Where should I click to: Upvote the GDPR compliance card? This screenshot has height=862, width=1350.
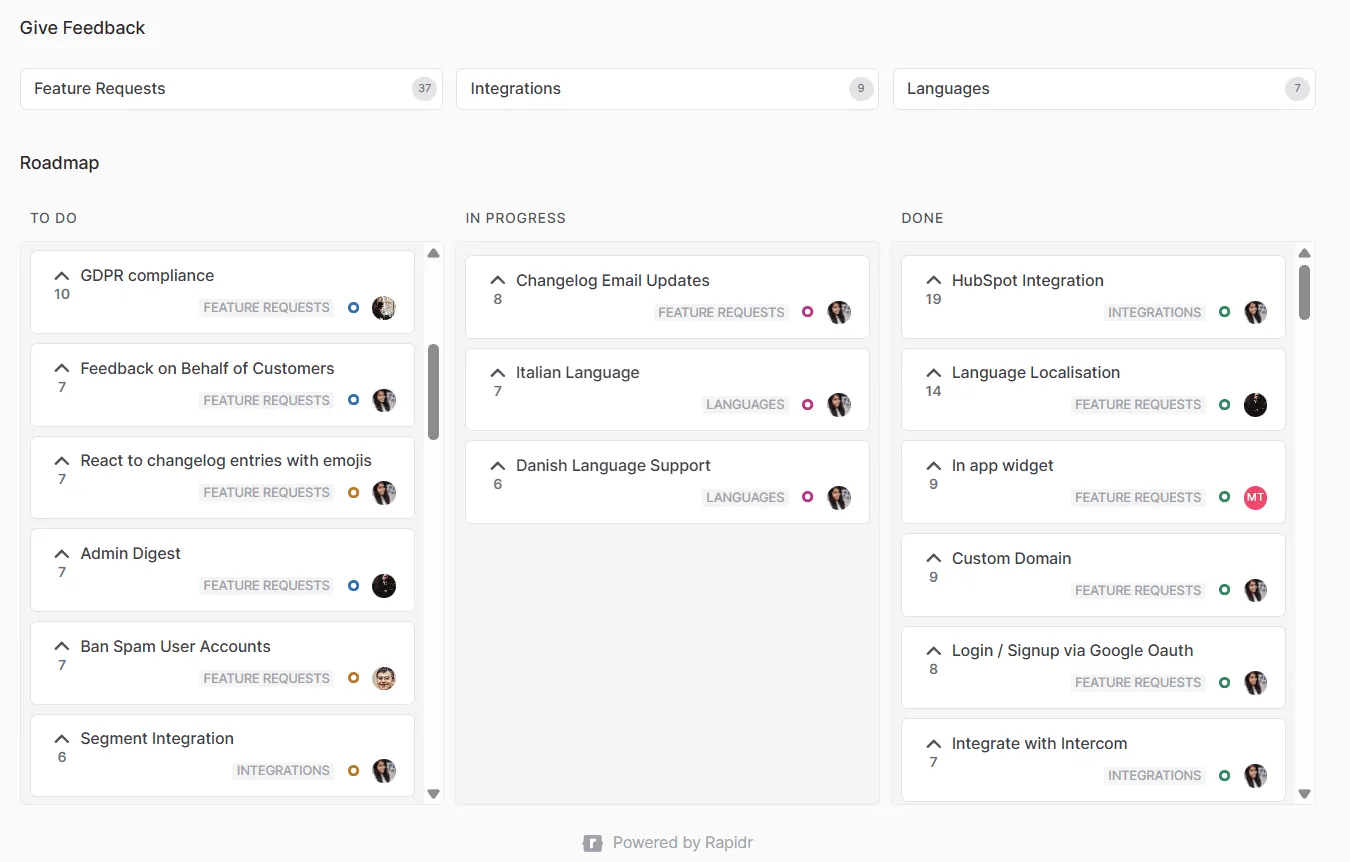(x=62, y=276)
